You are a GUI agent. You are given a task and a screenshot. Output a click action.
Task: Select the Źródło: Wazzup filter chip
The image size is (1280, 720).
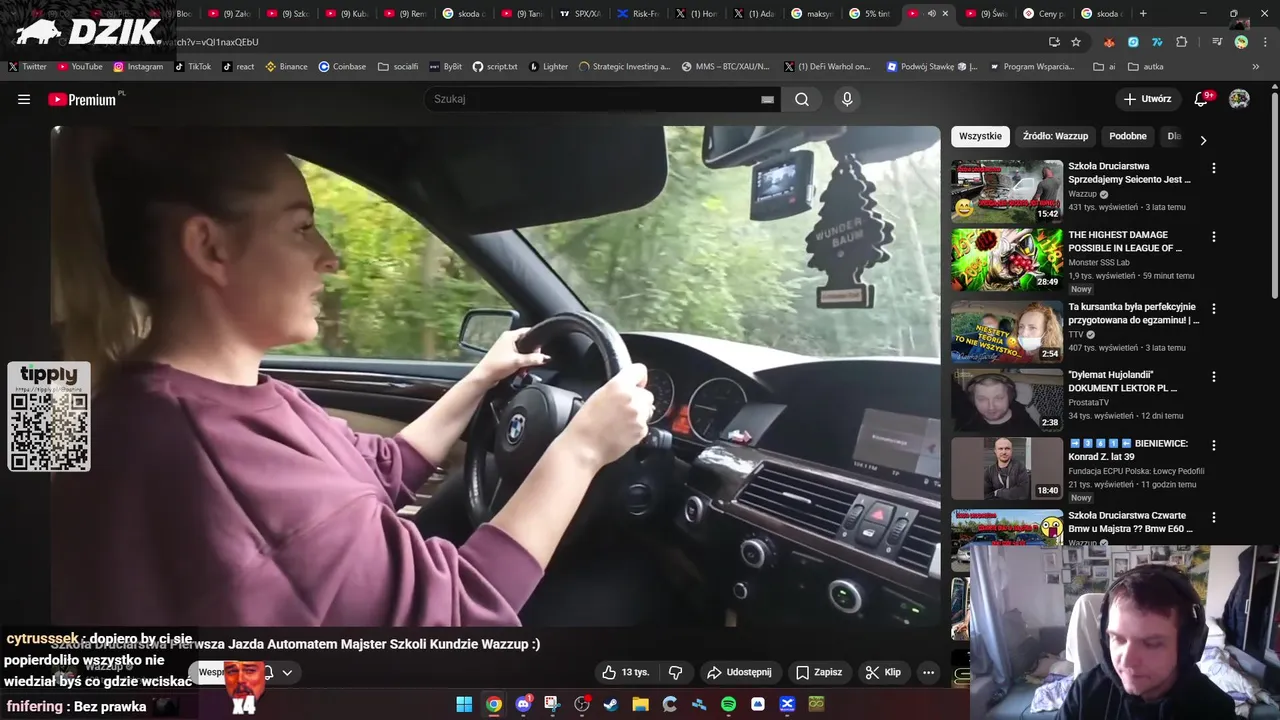[1055, 136]
